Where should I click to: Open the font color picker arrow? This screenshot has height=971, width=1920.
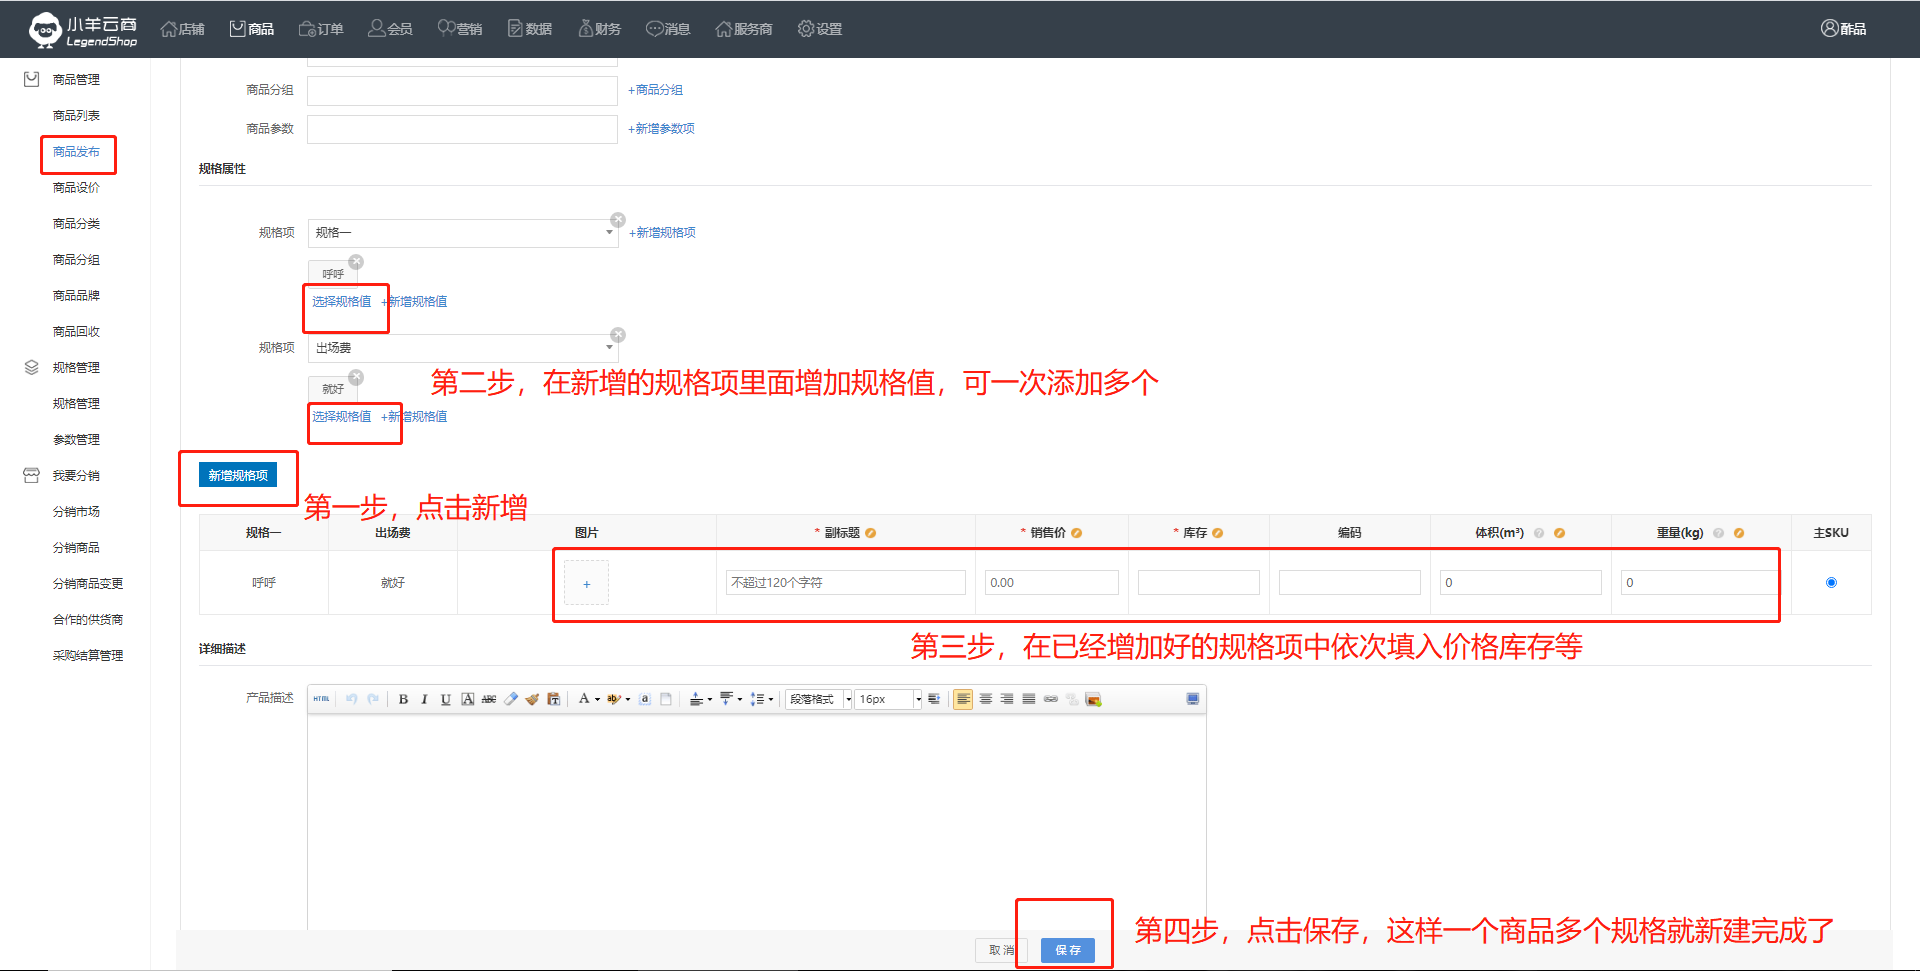[x=598, y=699]
